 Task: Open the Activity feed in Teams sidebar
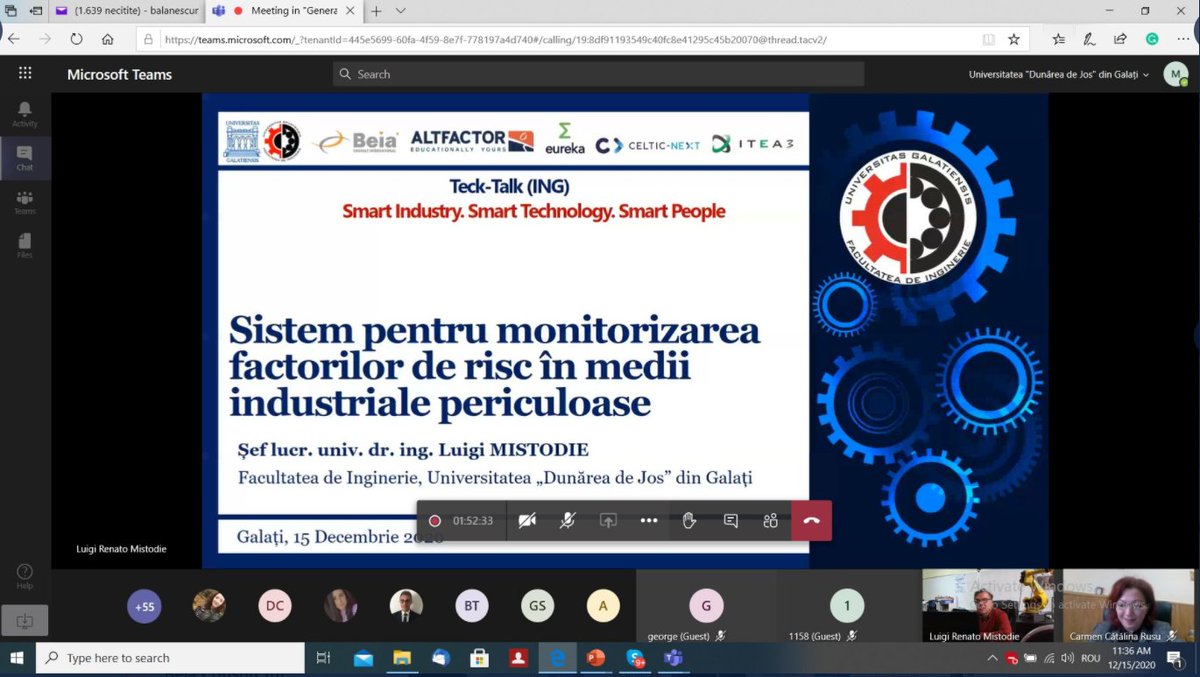[25, 114]
